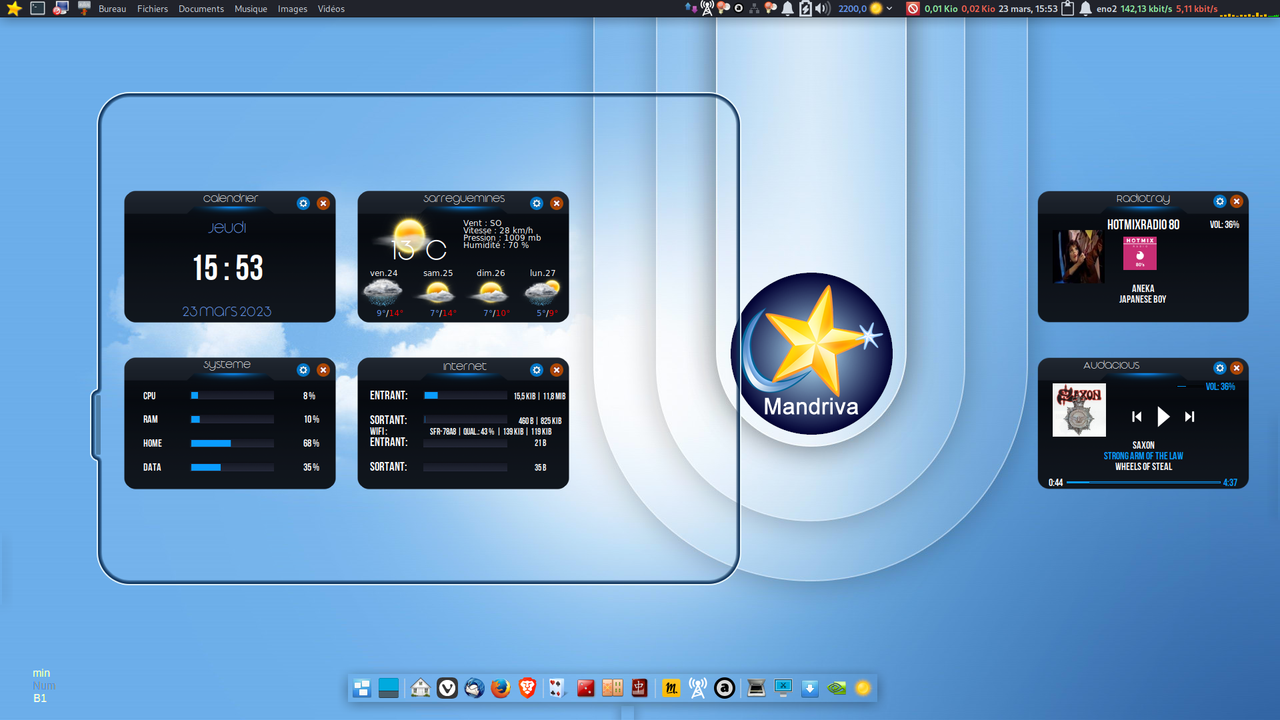The width and height of the screenshot is (1280, 720).
Task: Open the workspace pager in the dock
Action: coord(362,688)
